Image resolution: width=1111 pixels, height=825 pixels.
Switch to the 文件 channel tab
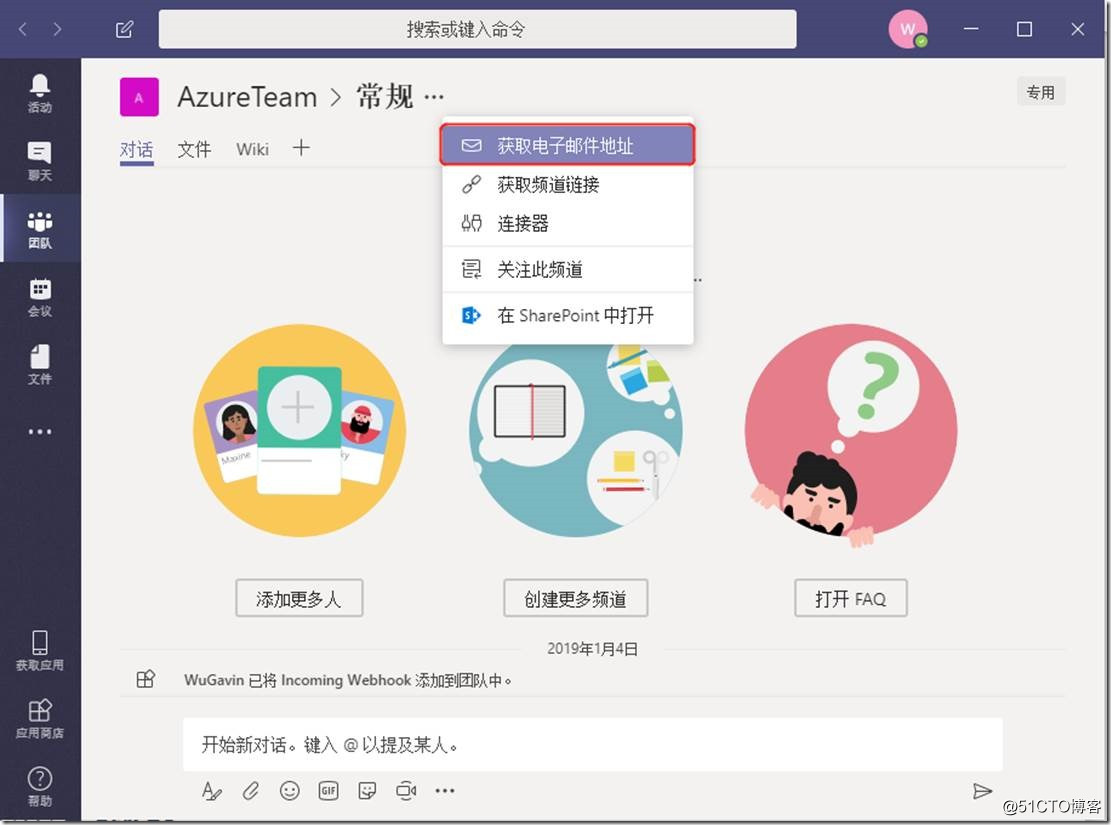coord(194,149)
